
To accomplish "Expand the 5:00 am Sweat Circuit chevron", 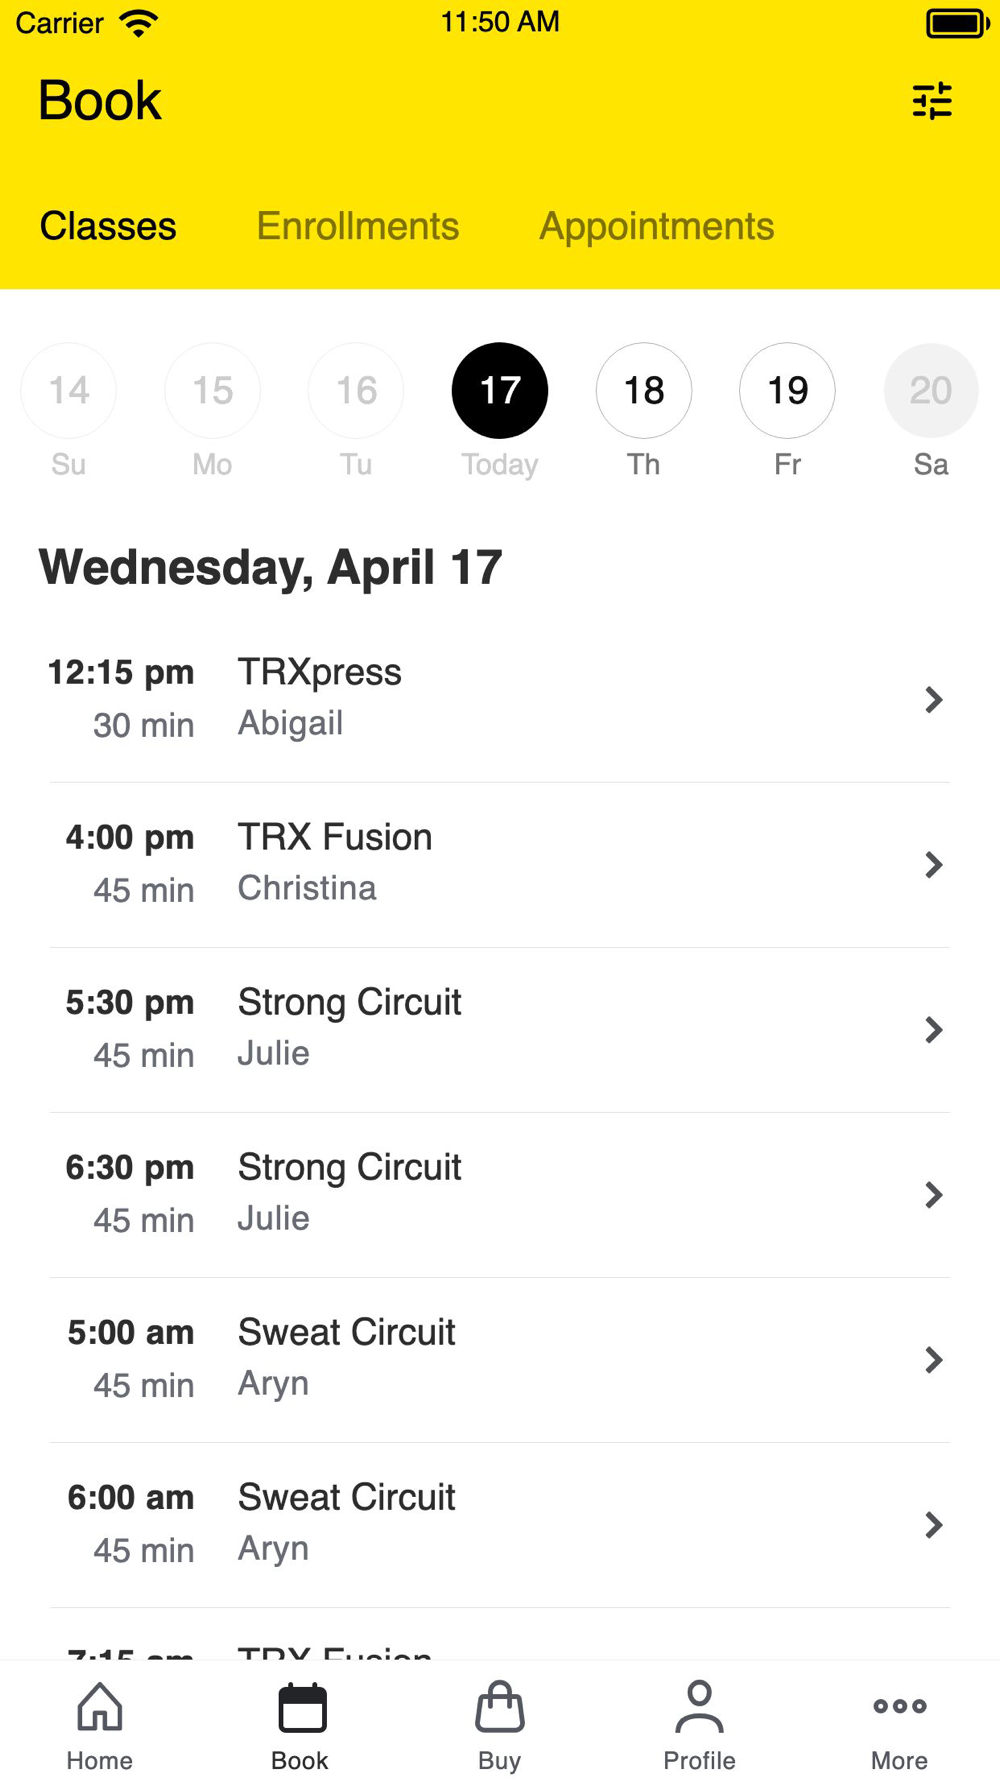I will pos(933,1360).
